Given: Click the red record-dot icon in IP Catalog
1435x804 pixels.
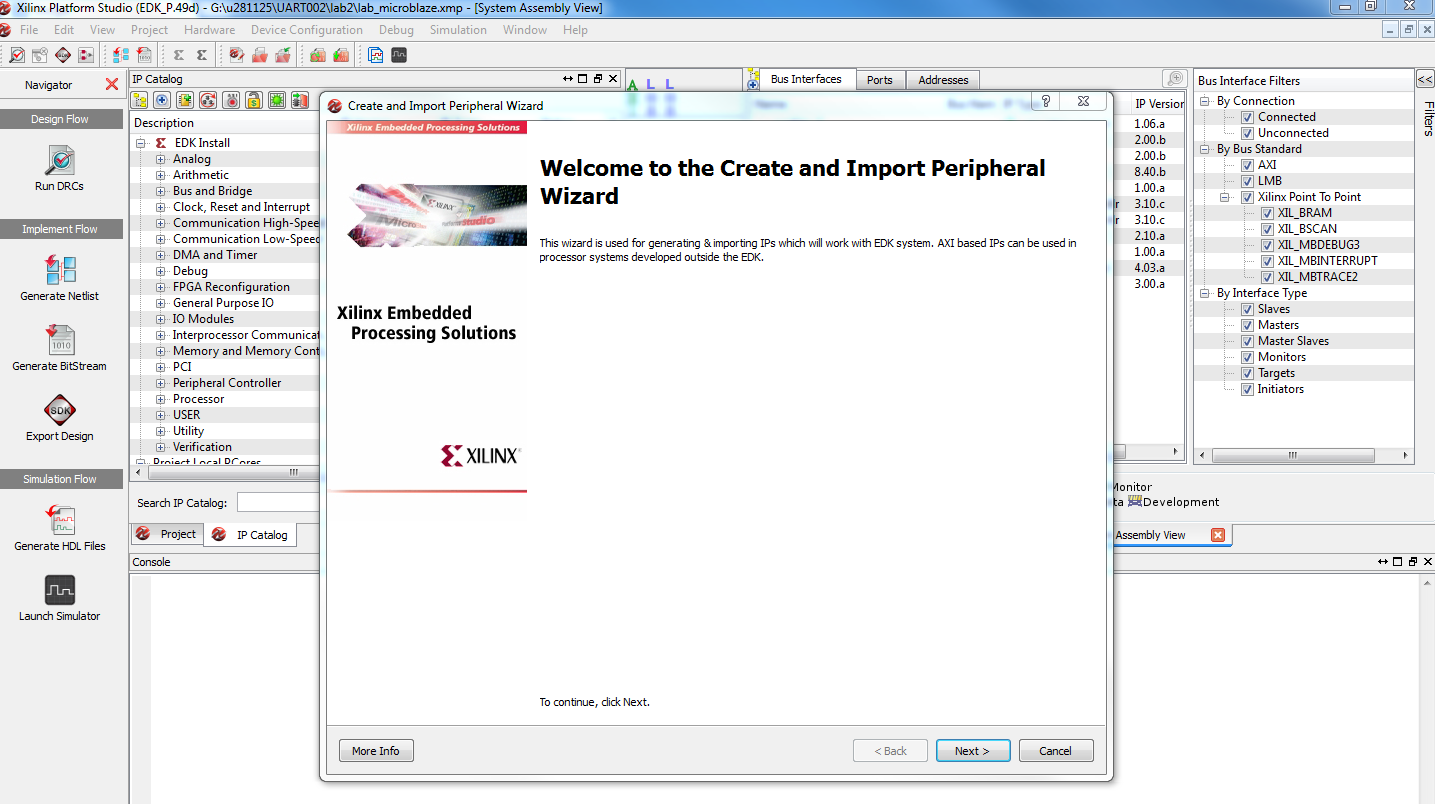Looking at the screenshot, I should coord(231,100).
